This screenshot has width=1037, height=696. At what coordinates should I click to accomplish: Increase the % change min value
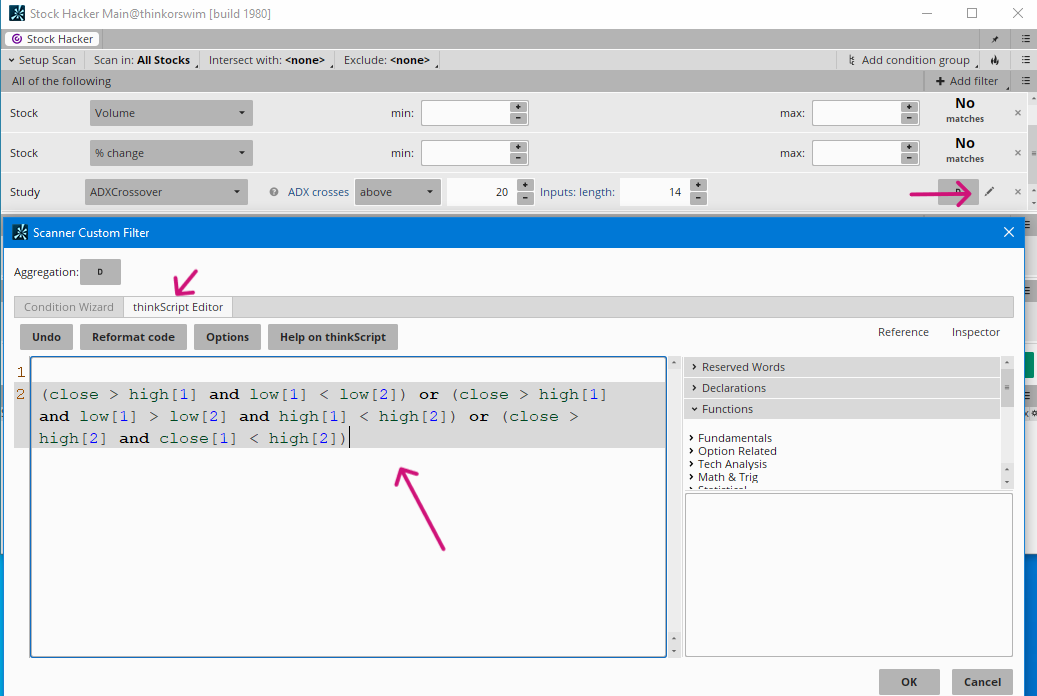[518, 147]
